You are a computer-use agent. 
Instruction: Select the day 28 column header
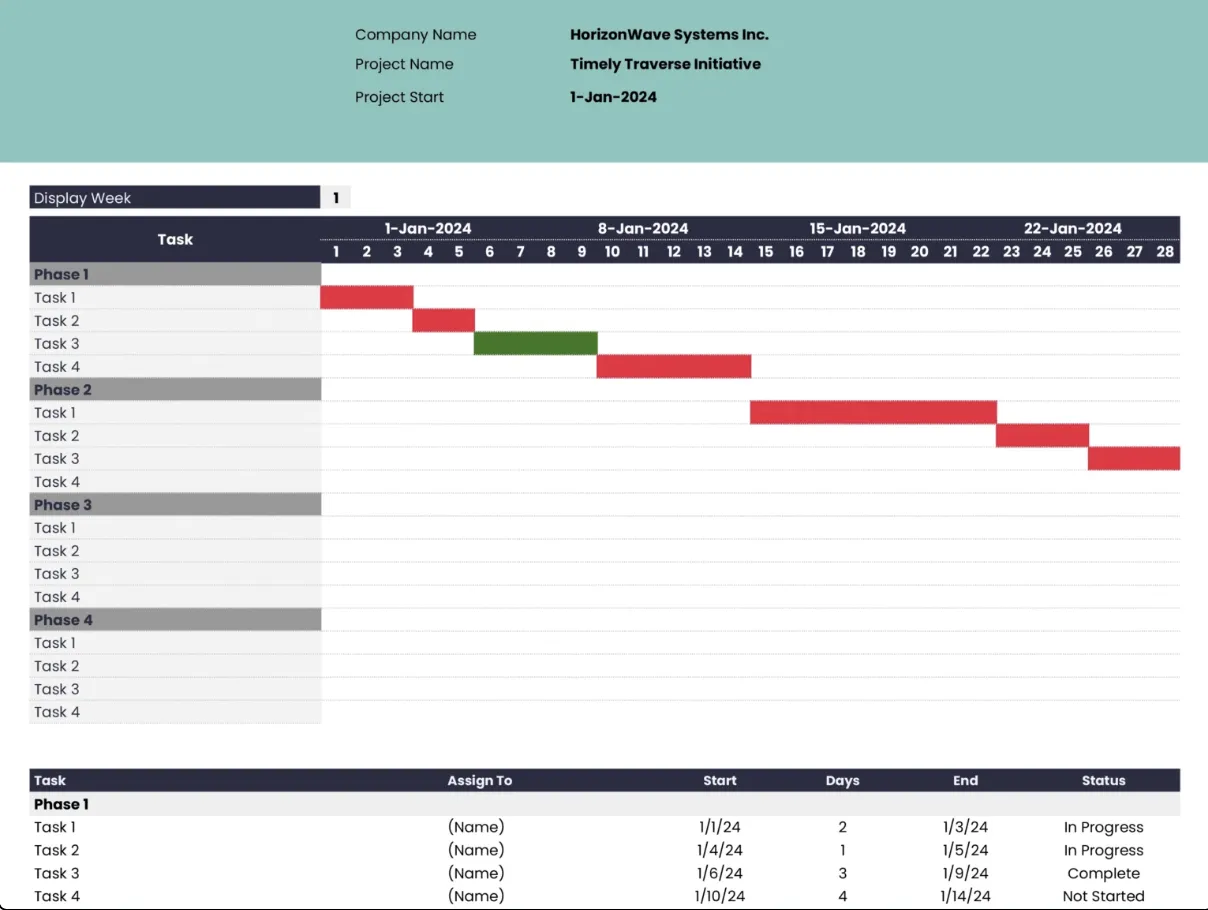[x=1165, y=251]
